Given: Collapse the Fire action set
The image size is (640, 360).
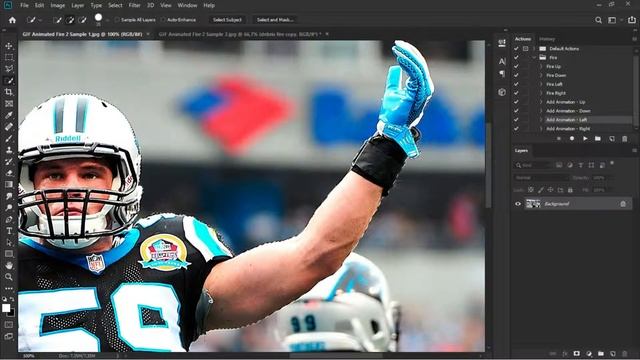Looking at the screenshot, I should click(x=534, y=58).
